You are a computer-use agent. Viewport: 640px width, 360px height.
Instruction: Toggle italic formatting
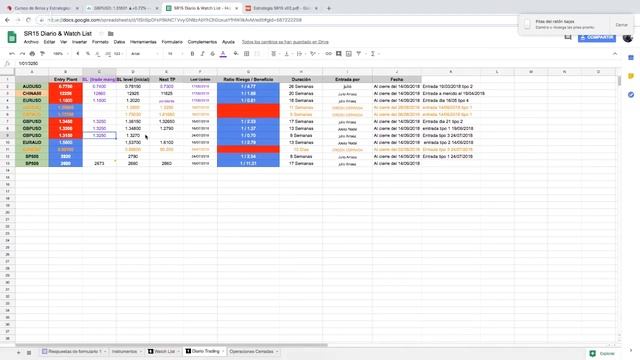202,54
